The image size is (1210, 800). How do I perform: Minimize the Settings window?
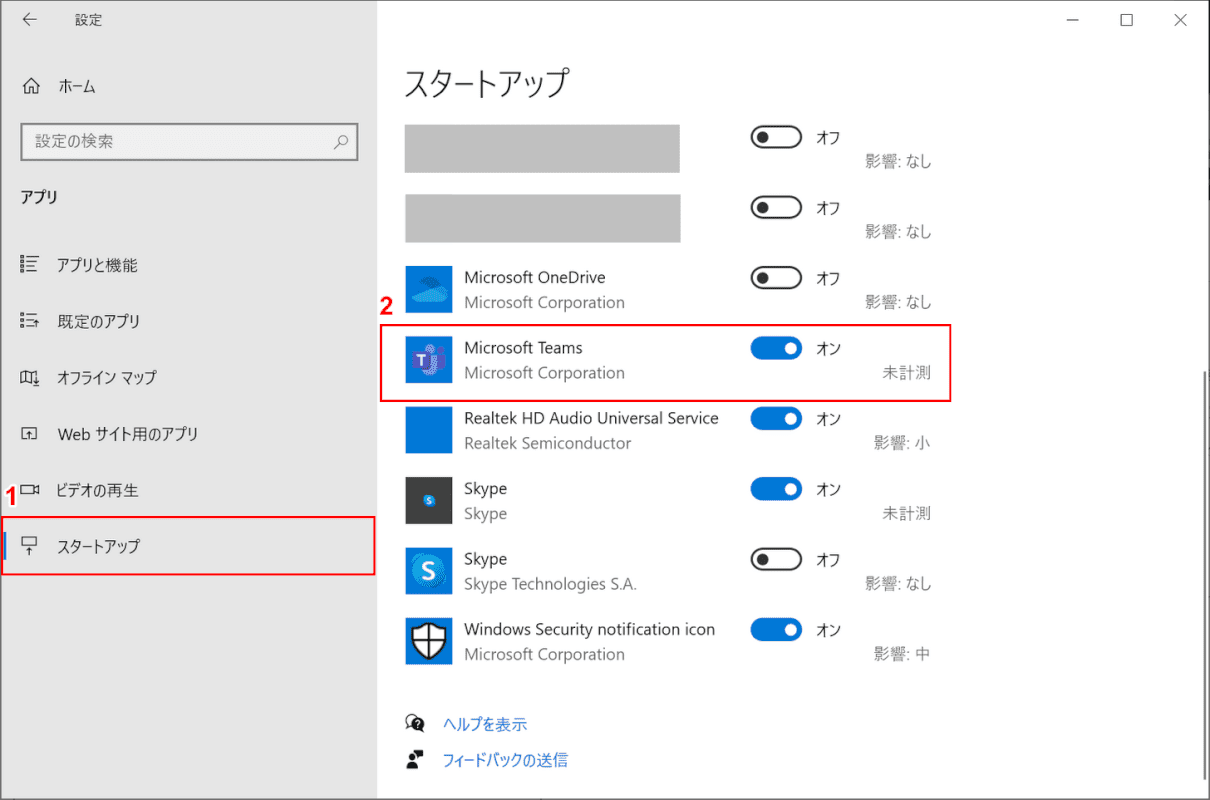point(1073,20)
